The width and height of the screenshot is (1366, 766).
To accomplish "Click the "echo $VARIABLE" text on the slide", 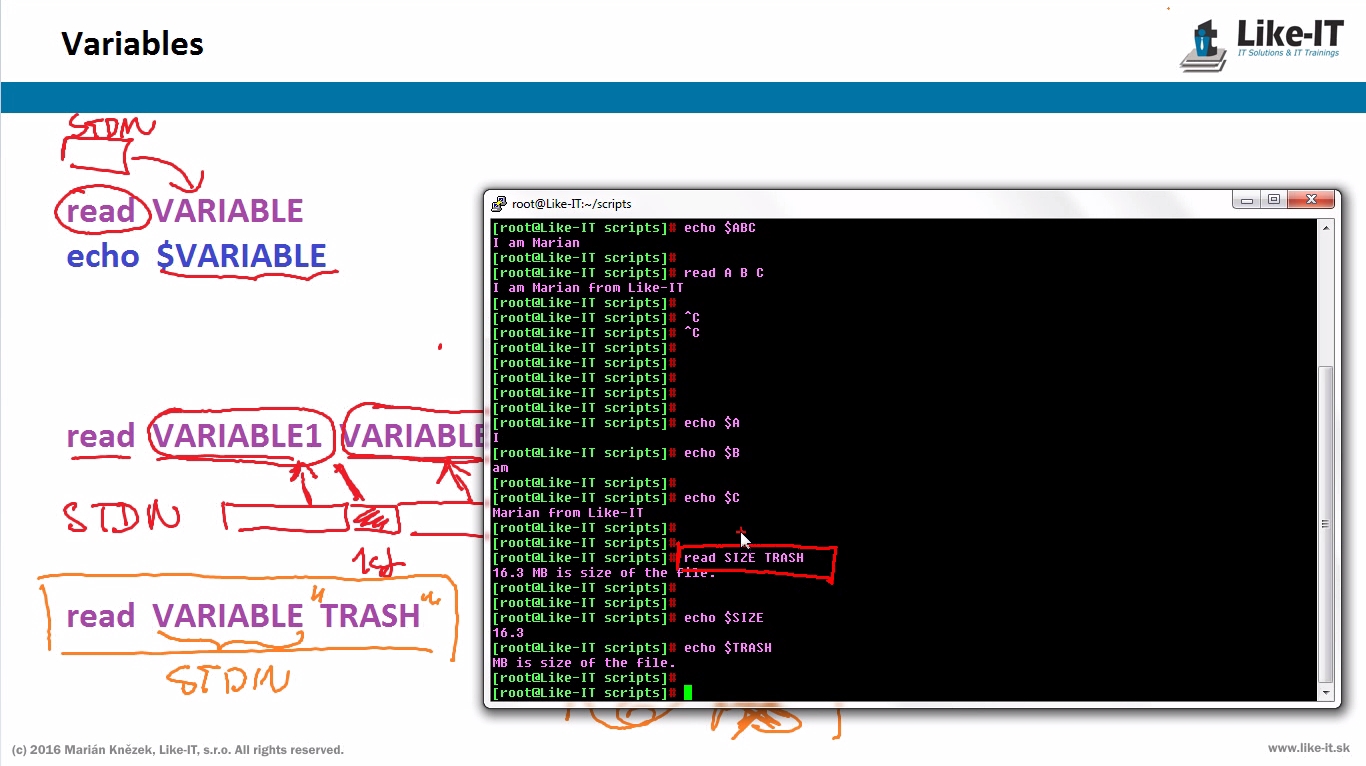I will [196, 256].
